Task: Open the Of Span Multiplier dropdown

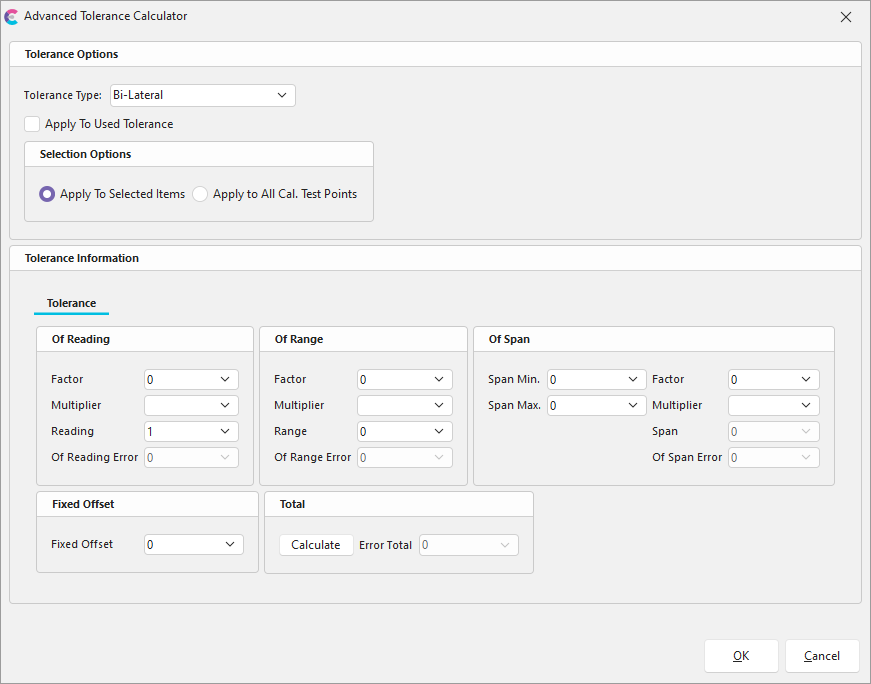Action: click(x=773, y=405)
